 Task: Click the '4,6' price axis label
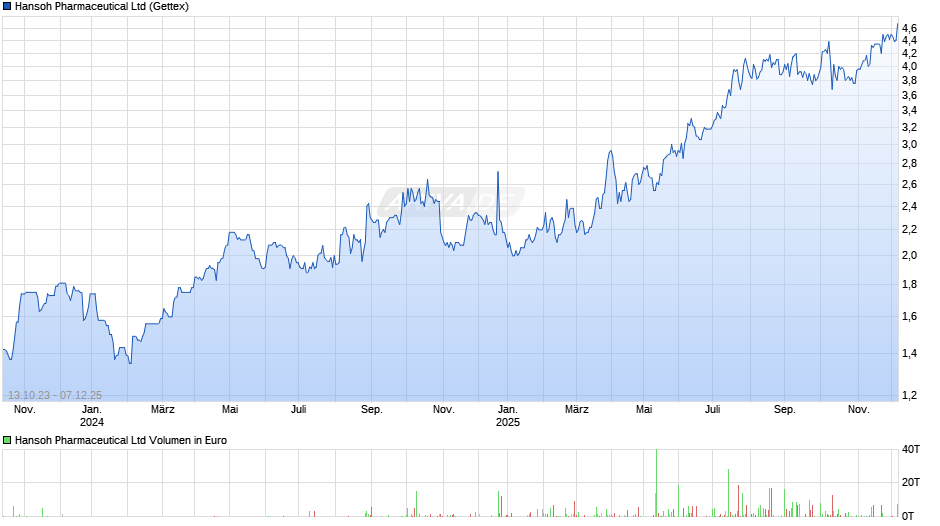pyautogui.click(x=909, y=28)
